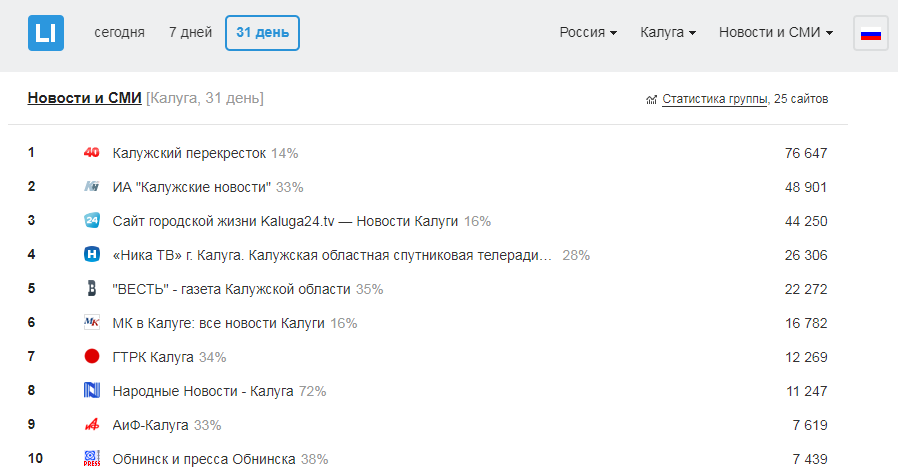This screenshot has height=476, width=898.
Task: Select the 31 день period tab
Action: (263, 33)
